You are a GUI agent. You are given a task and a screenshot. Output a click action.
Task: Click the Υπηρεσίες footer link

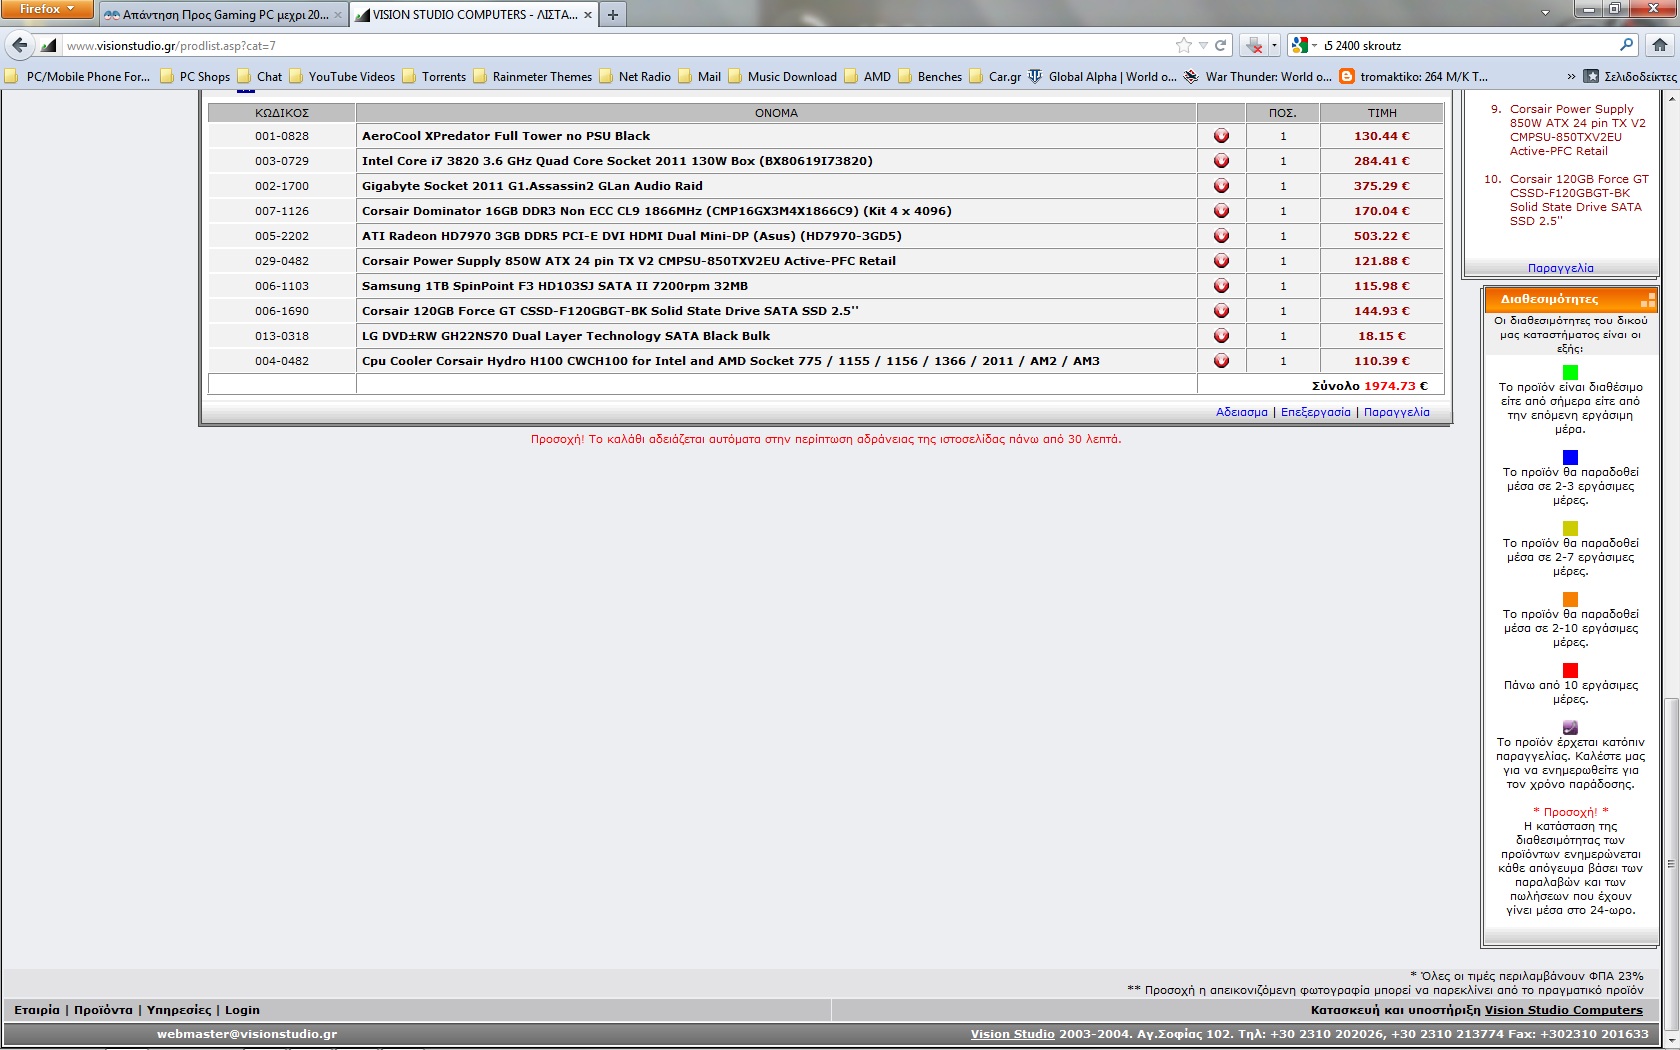pyautogui.click(x=179, y=1010)
